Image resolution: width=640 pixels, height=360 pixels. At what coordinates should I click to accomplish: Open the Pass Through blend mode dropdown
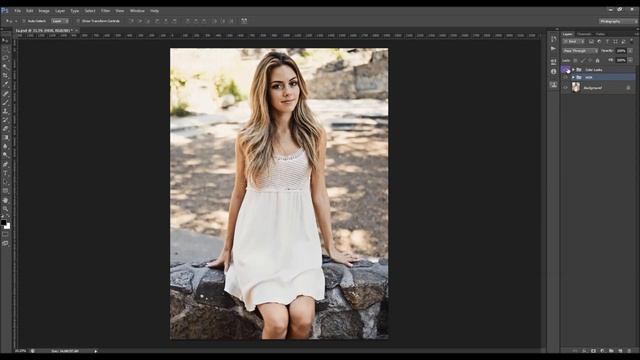(x=580, y=51)
